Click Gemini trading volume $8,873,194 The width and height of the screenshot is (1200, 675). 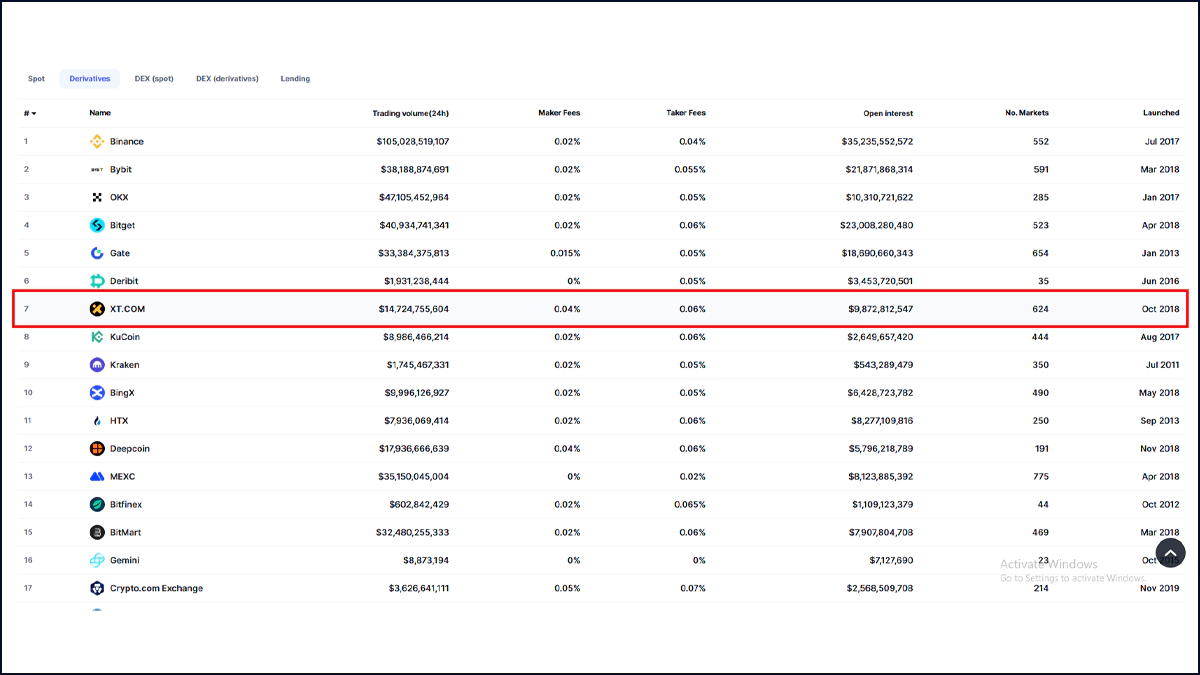(x=426, y=561)
